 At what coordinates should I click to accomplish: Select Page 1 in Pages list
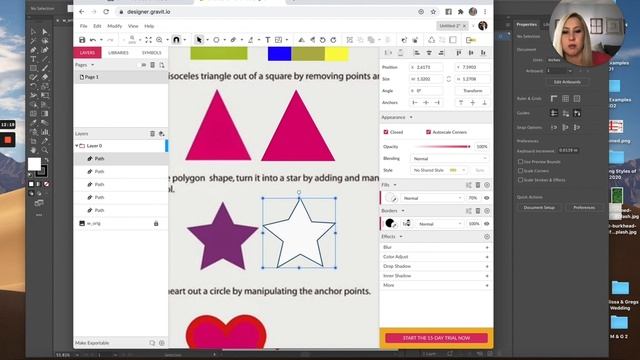(121, 77)
